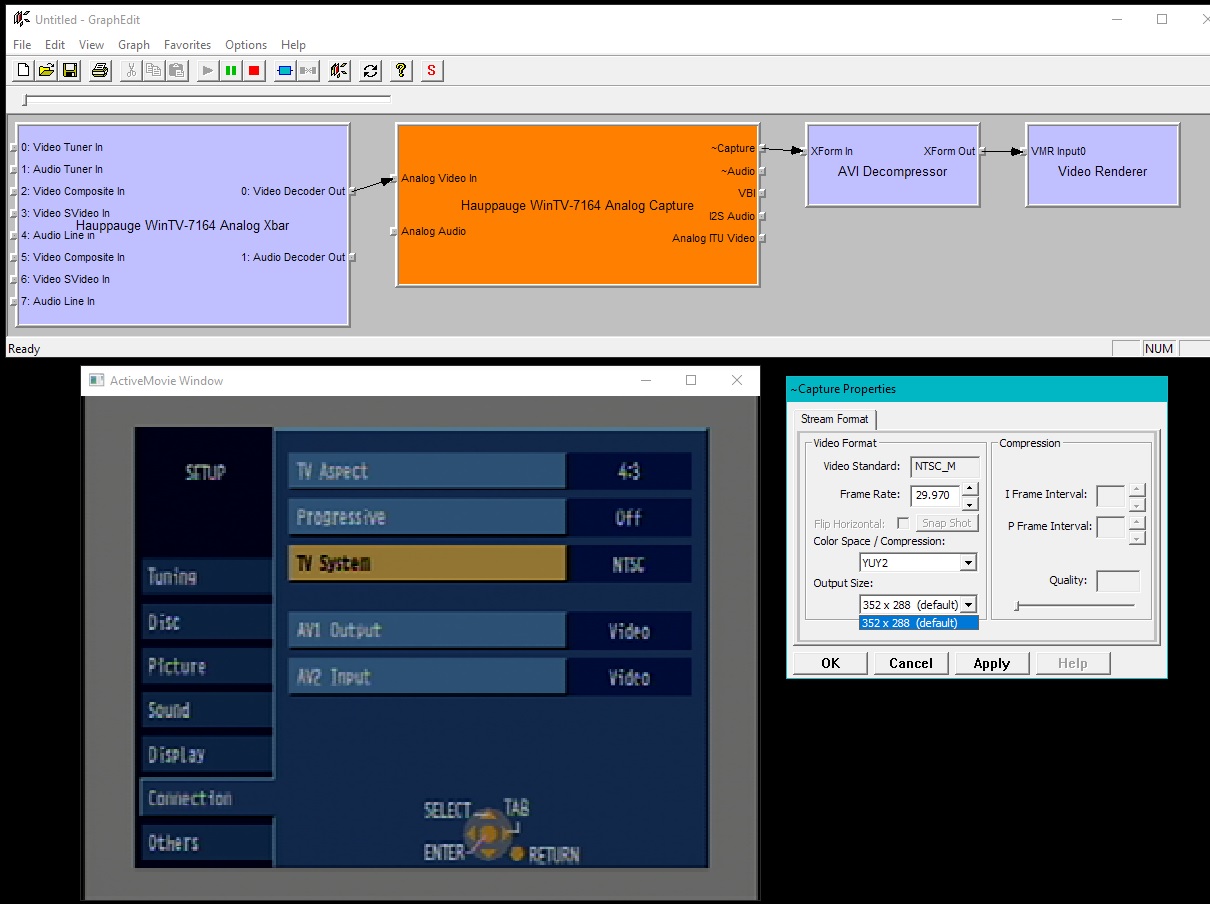Increase Frame Rate with the up arrow

tap(969, 489)
